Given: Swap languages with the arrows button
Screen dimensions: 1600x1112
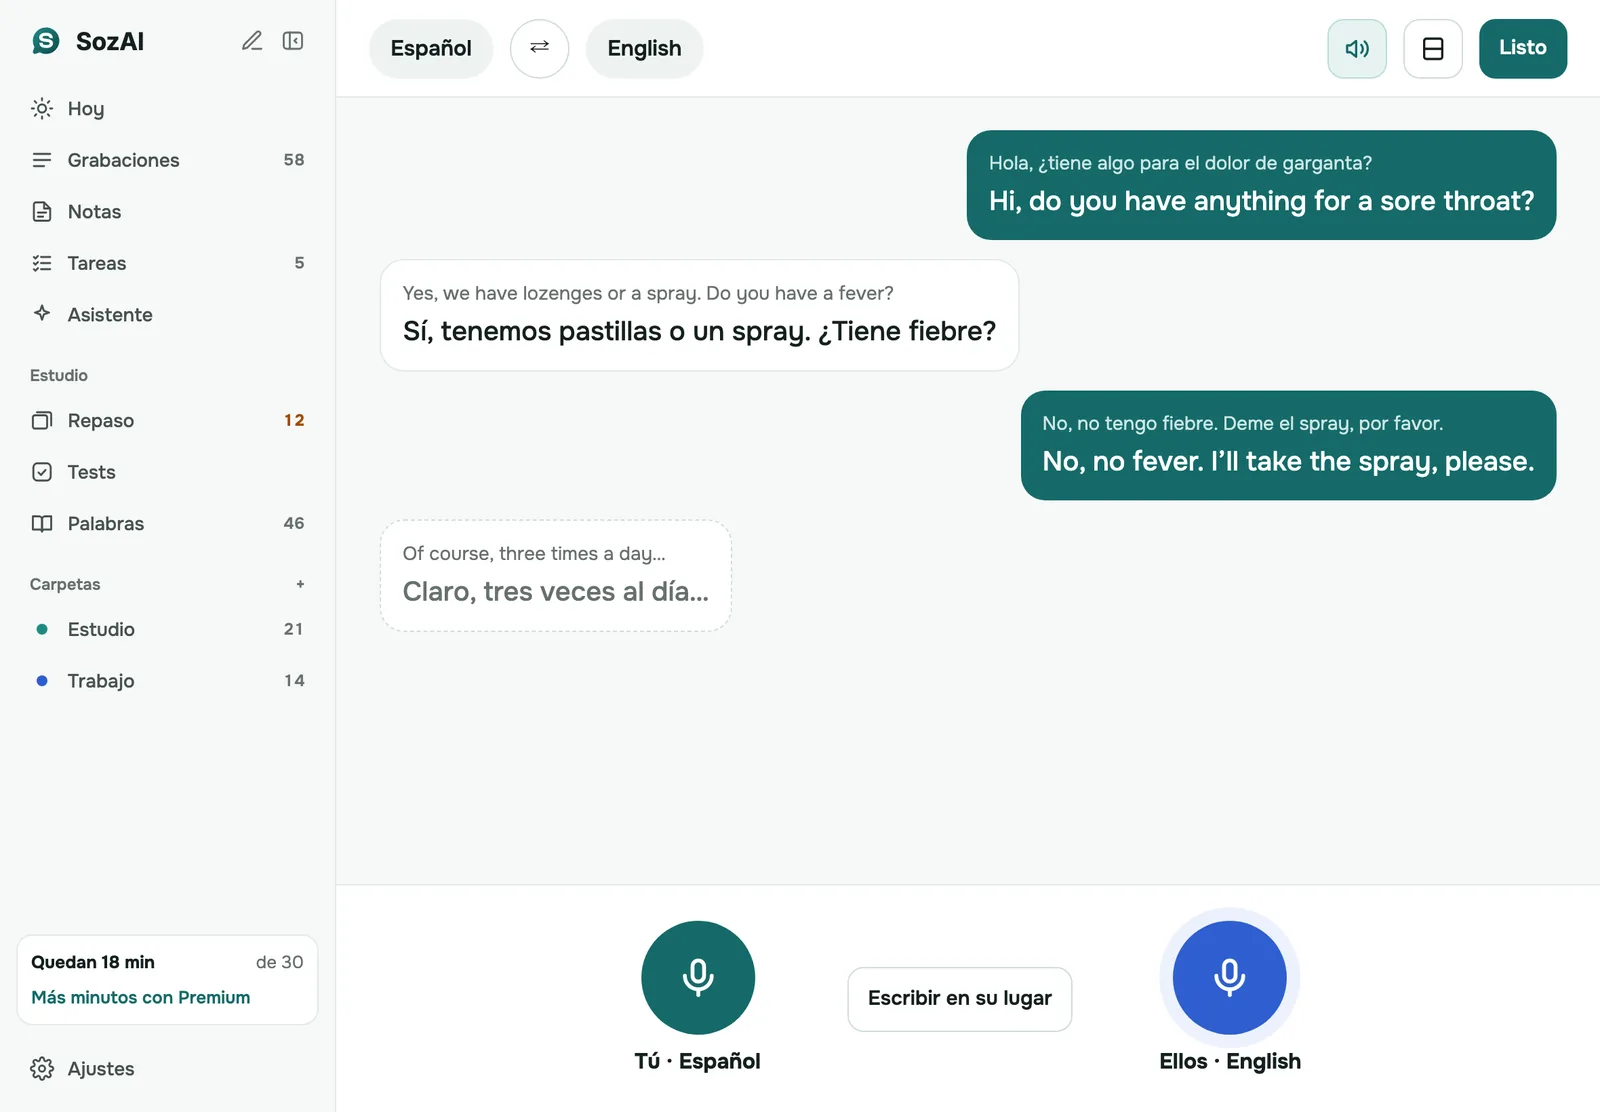Looking at the screenshot, I should tap(540, 48).
